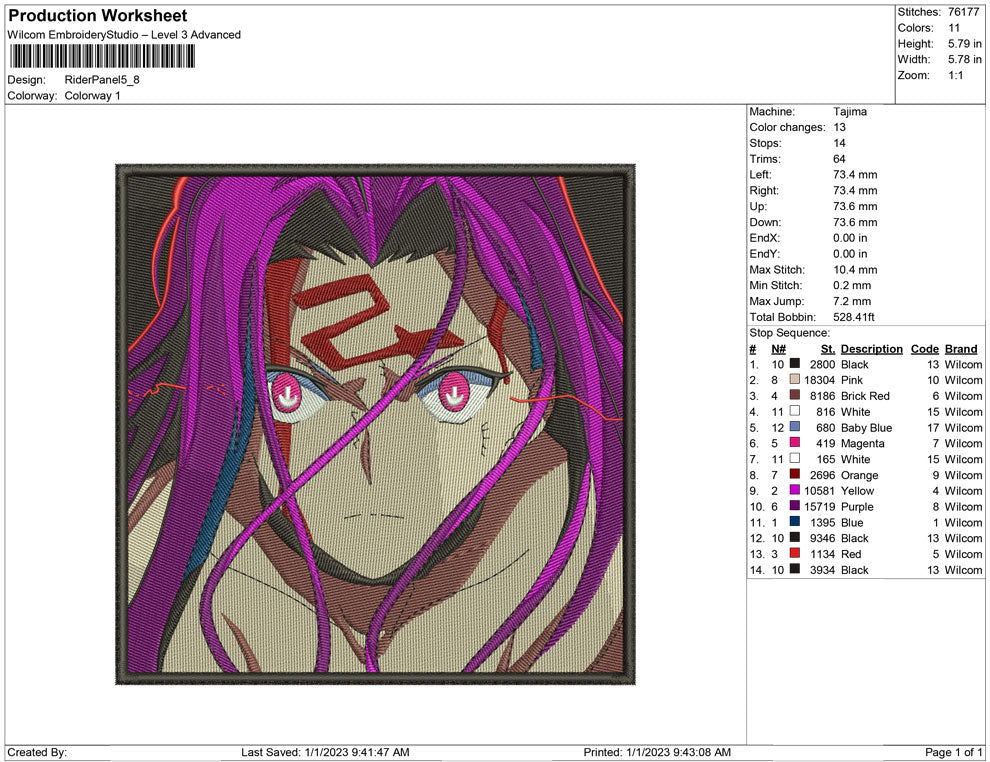Click 'Printed: 1/1/2023 9:43:08 AM' footer text

(x=657, y=752)
